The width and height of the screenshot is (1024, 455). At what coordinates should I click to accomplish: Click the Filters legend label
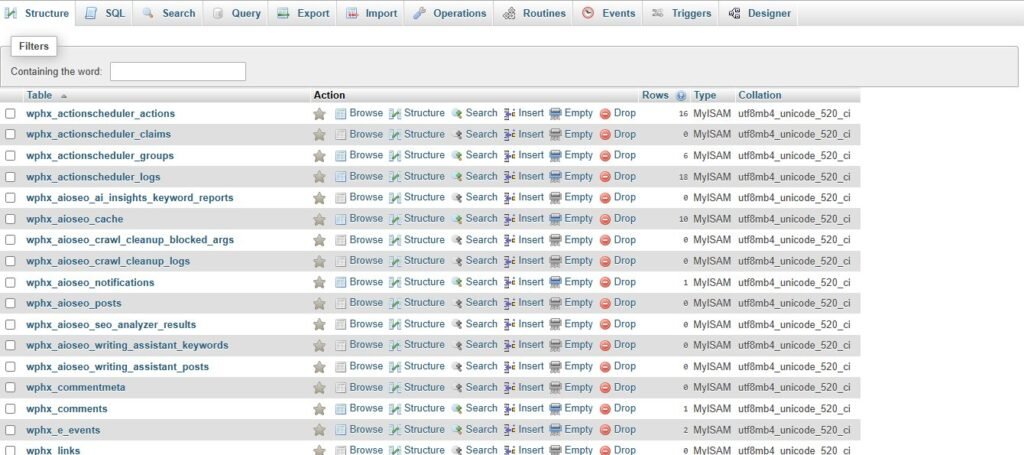[x=34, y=46]
